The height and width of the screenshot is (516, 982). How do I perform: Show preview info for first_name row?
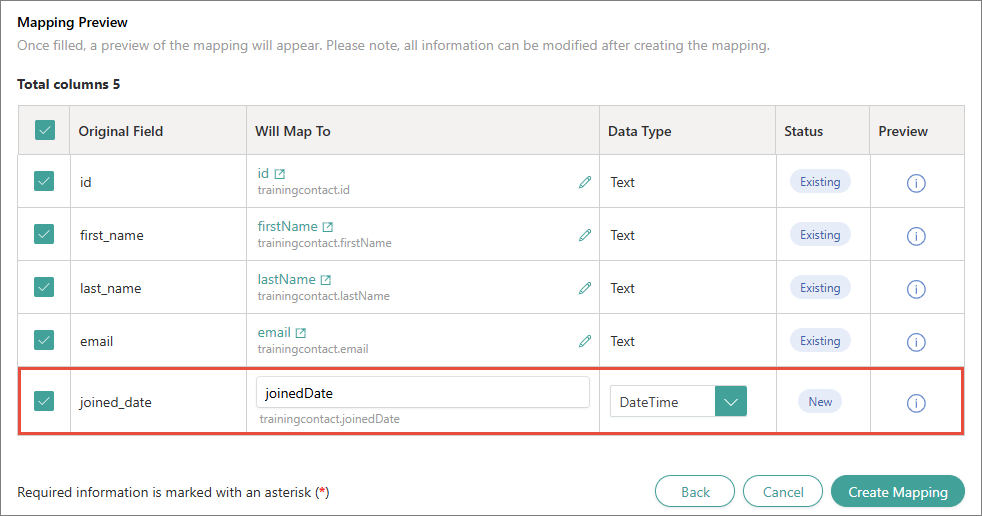click(x=916, y=236)
